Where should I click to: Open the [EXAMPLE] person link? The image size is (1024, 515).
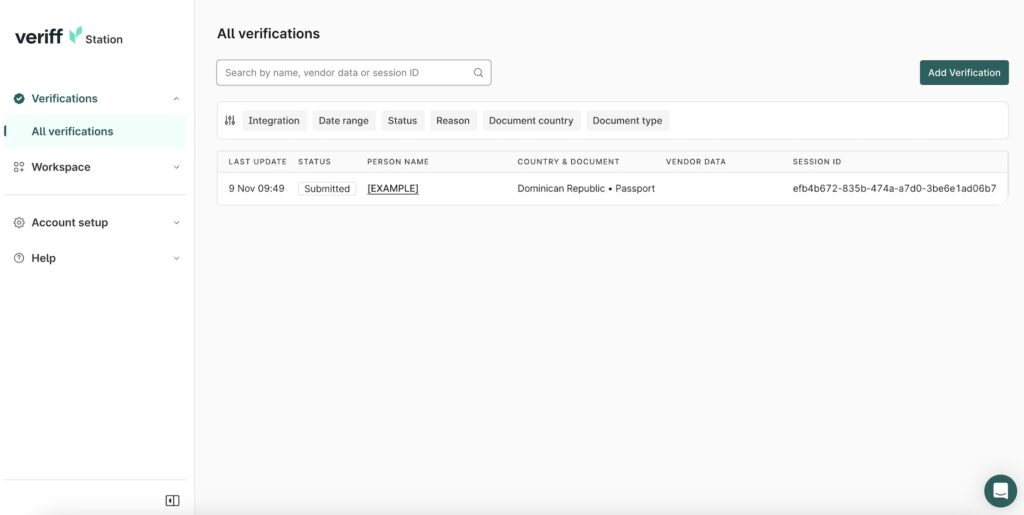coord(393,189)
